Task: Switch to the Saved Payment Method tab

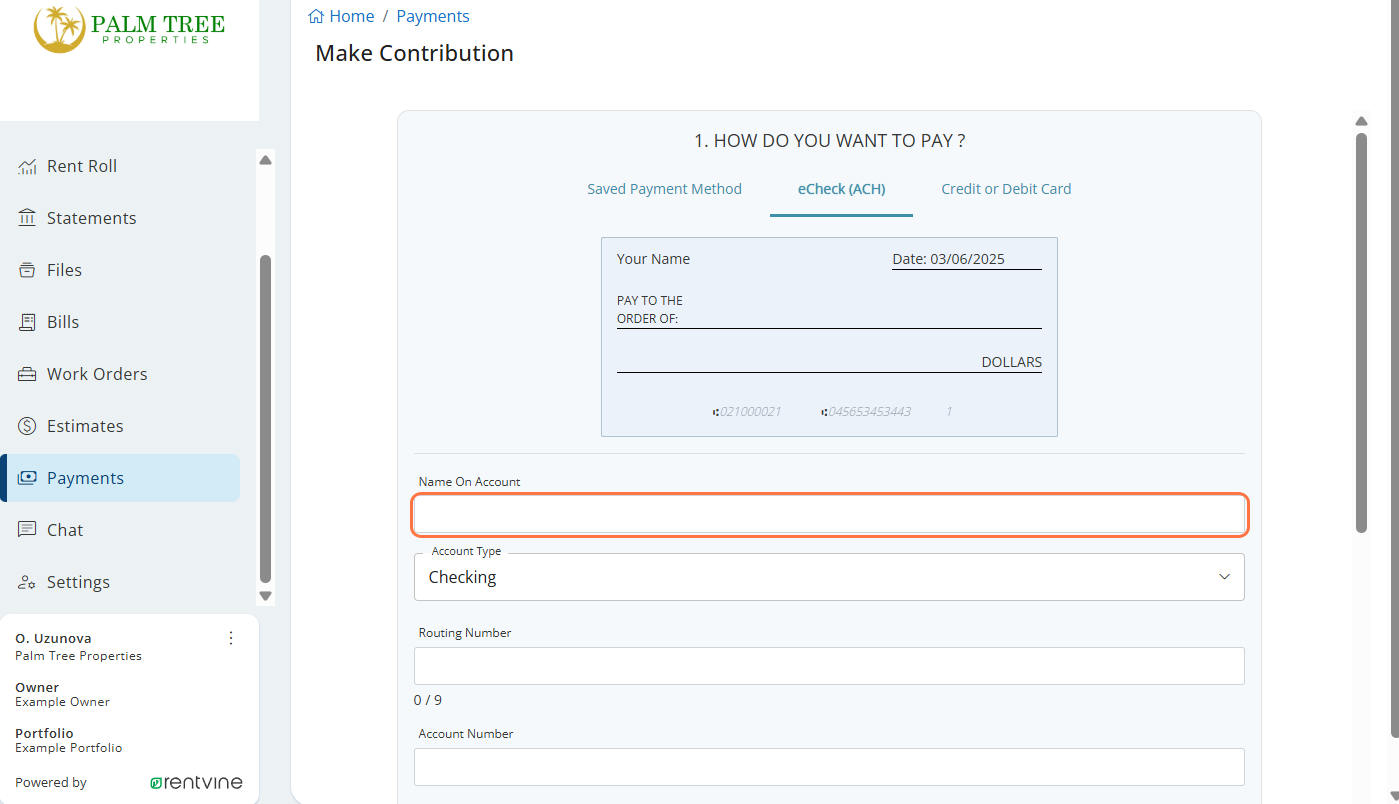Action: pyautogui.click(x=664, y=188)
